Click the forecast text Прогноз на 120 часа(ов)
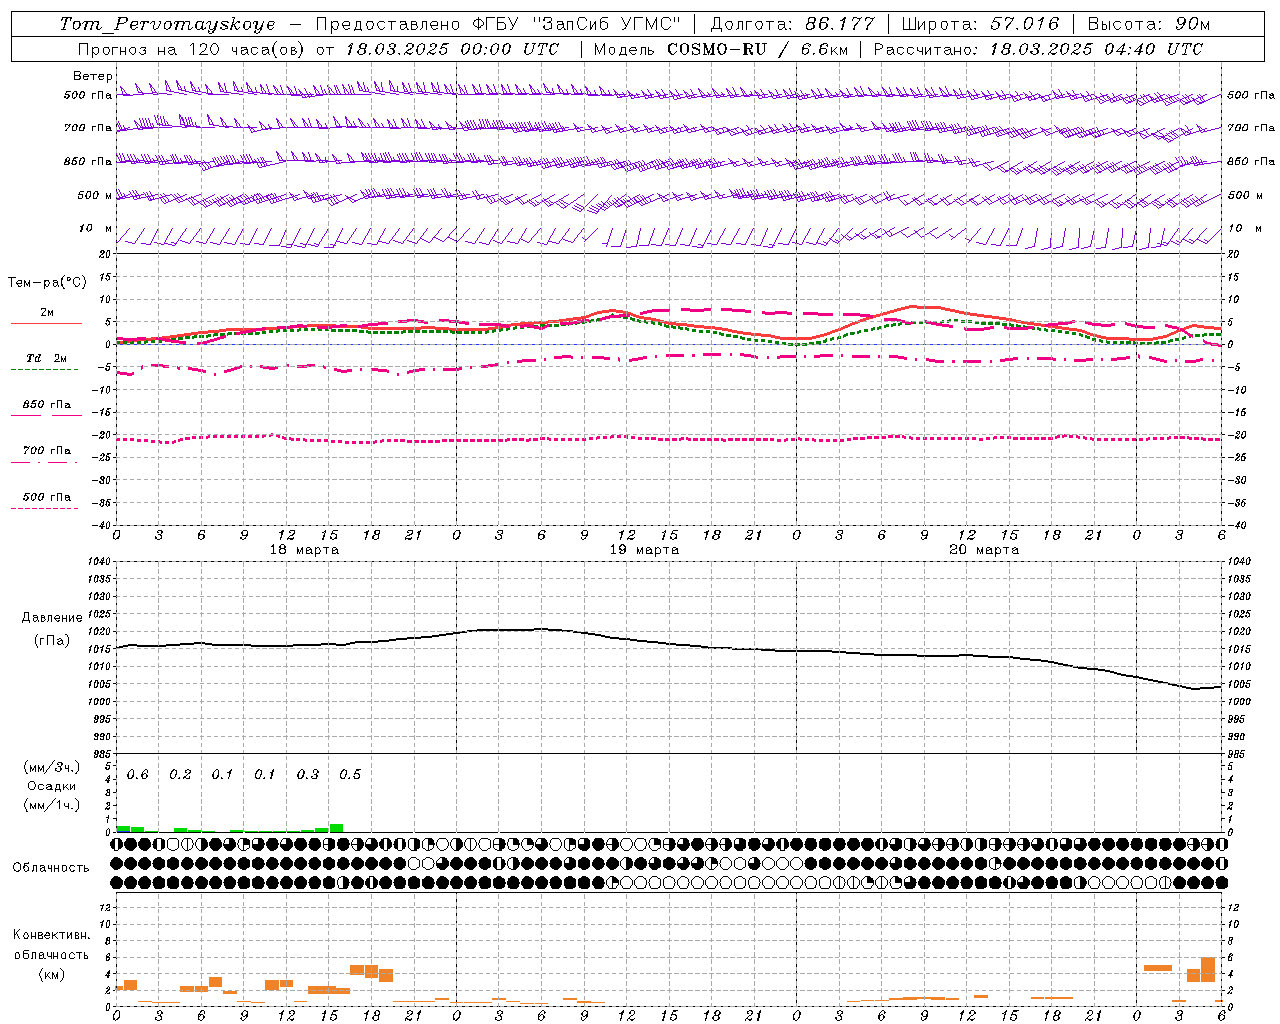 point(192,49)
